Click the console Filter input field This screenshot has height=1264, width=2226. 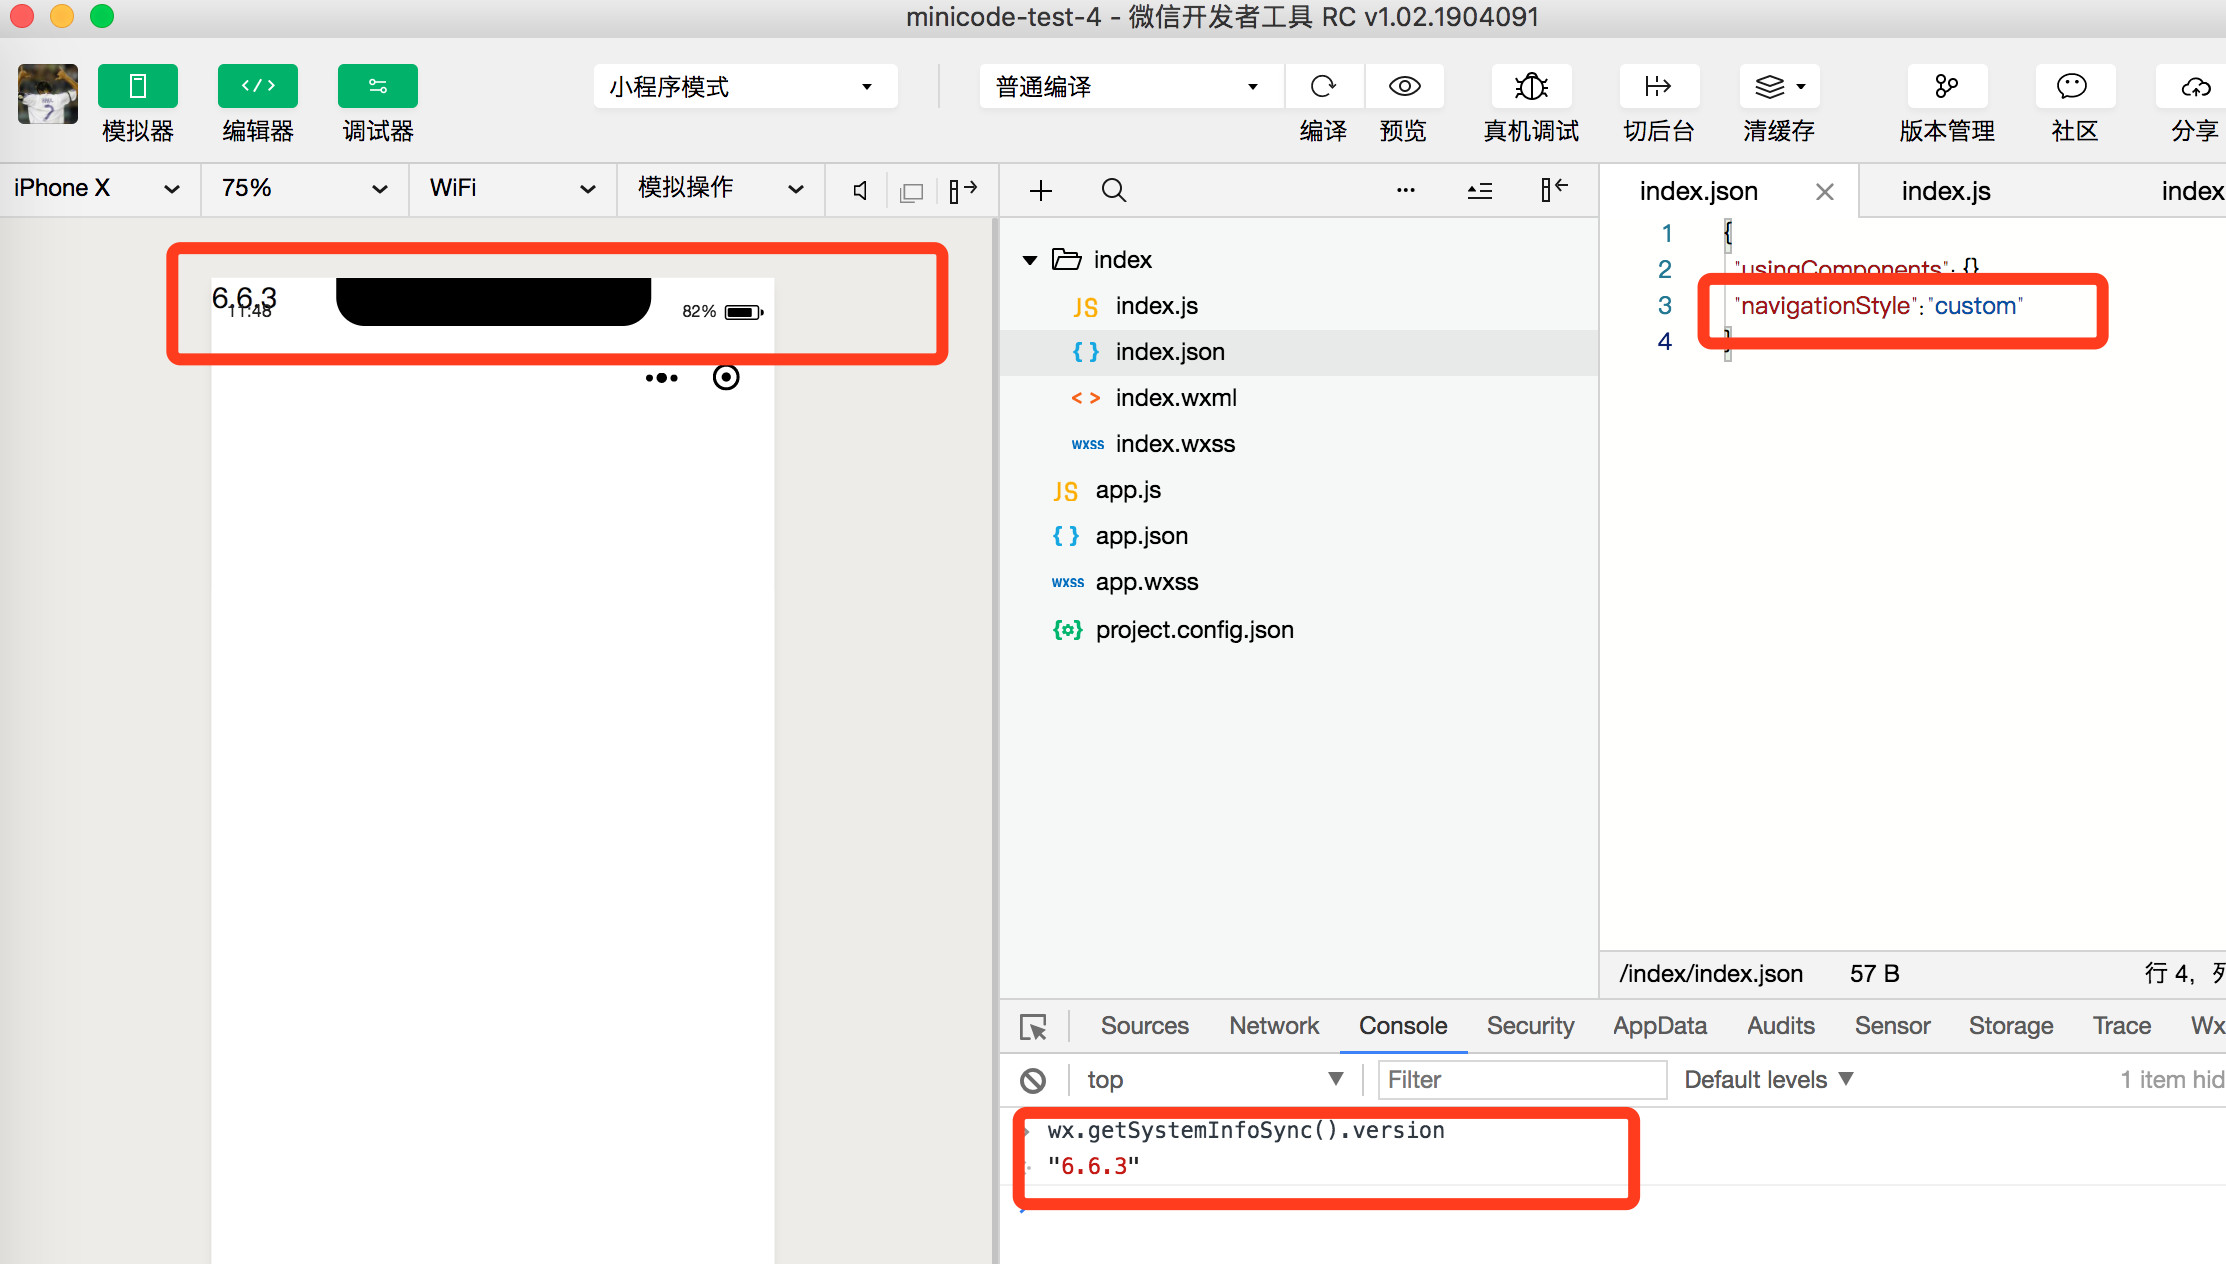pyautogui.click(x=1522, y=1080)
